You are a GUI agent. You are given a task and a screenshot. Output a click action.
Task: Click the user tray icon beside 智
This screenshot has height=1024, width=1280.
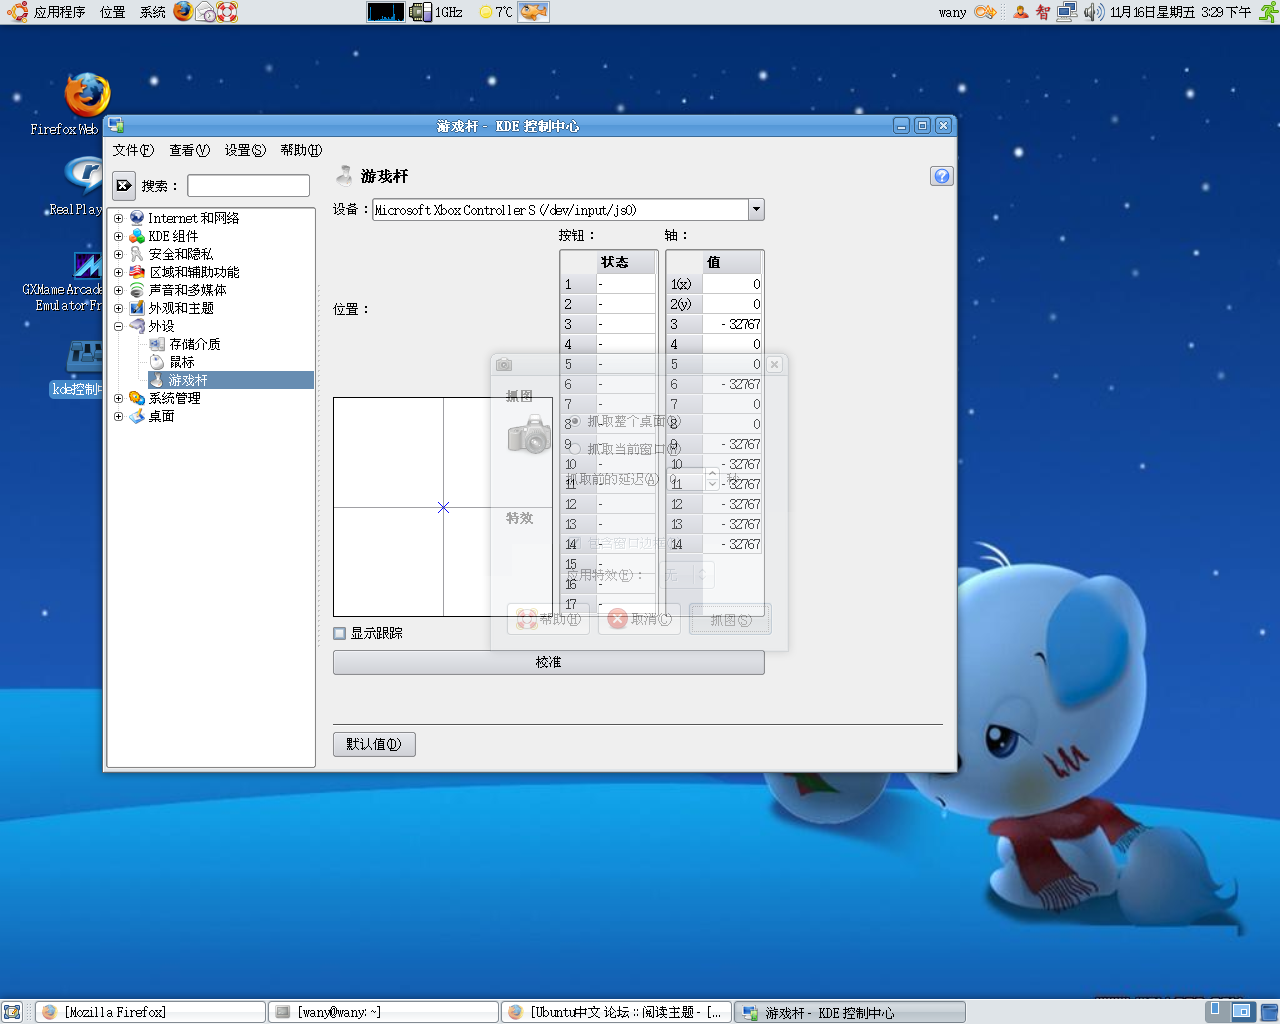[1020, 12]
